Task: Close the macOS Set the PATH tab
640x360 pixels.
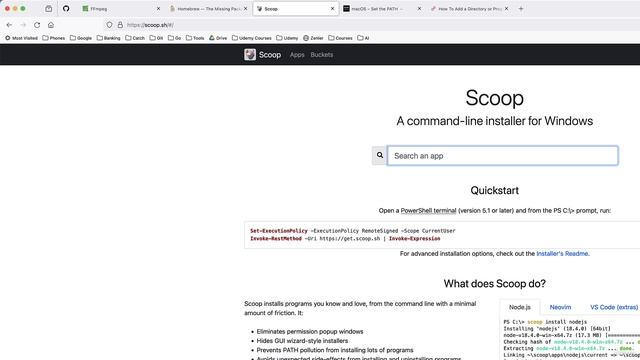Action: pyautogui.click(x=419, y=9)
